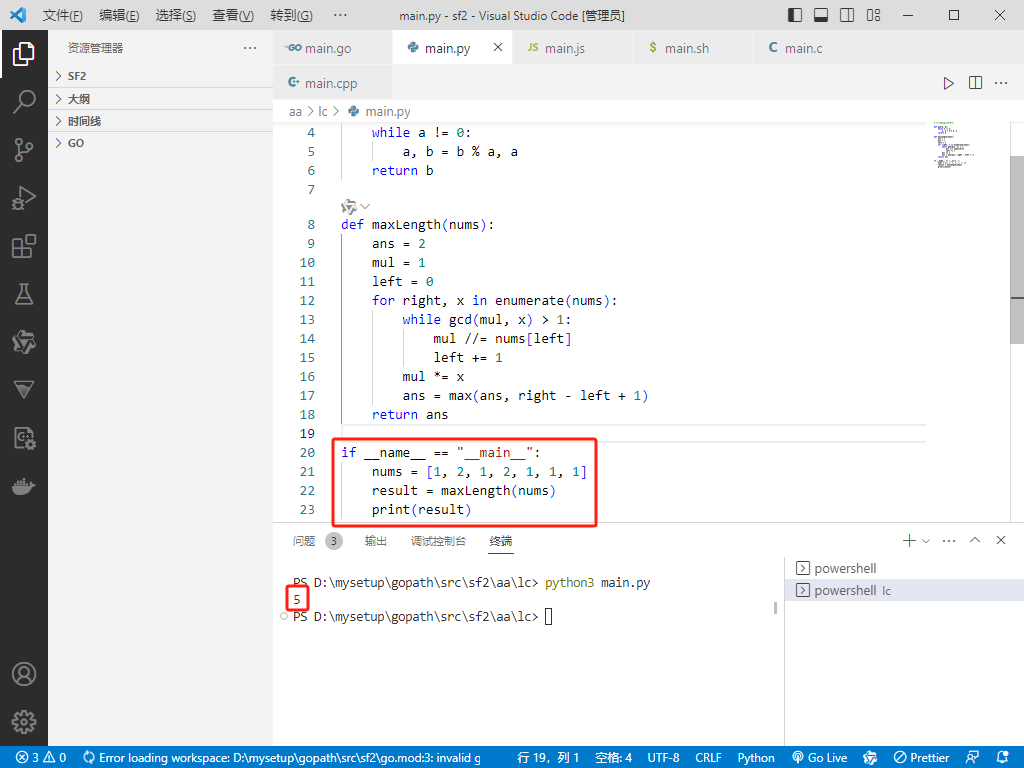Open the 文件(F) menu
Screen dimensions: 1024x768
63,16
